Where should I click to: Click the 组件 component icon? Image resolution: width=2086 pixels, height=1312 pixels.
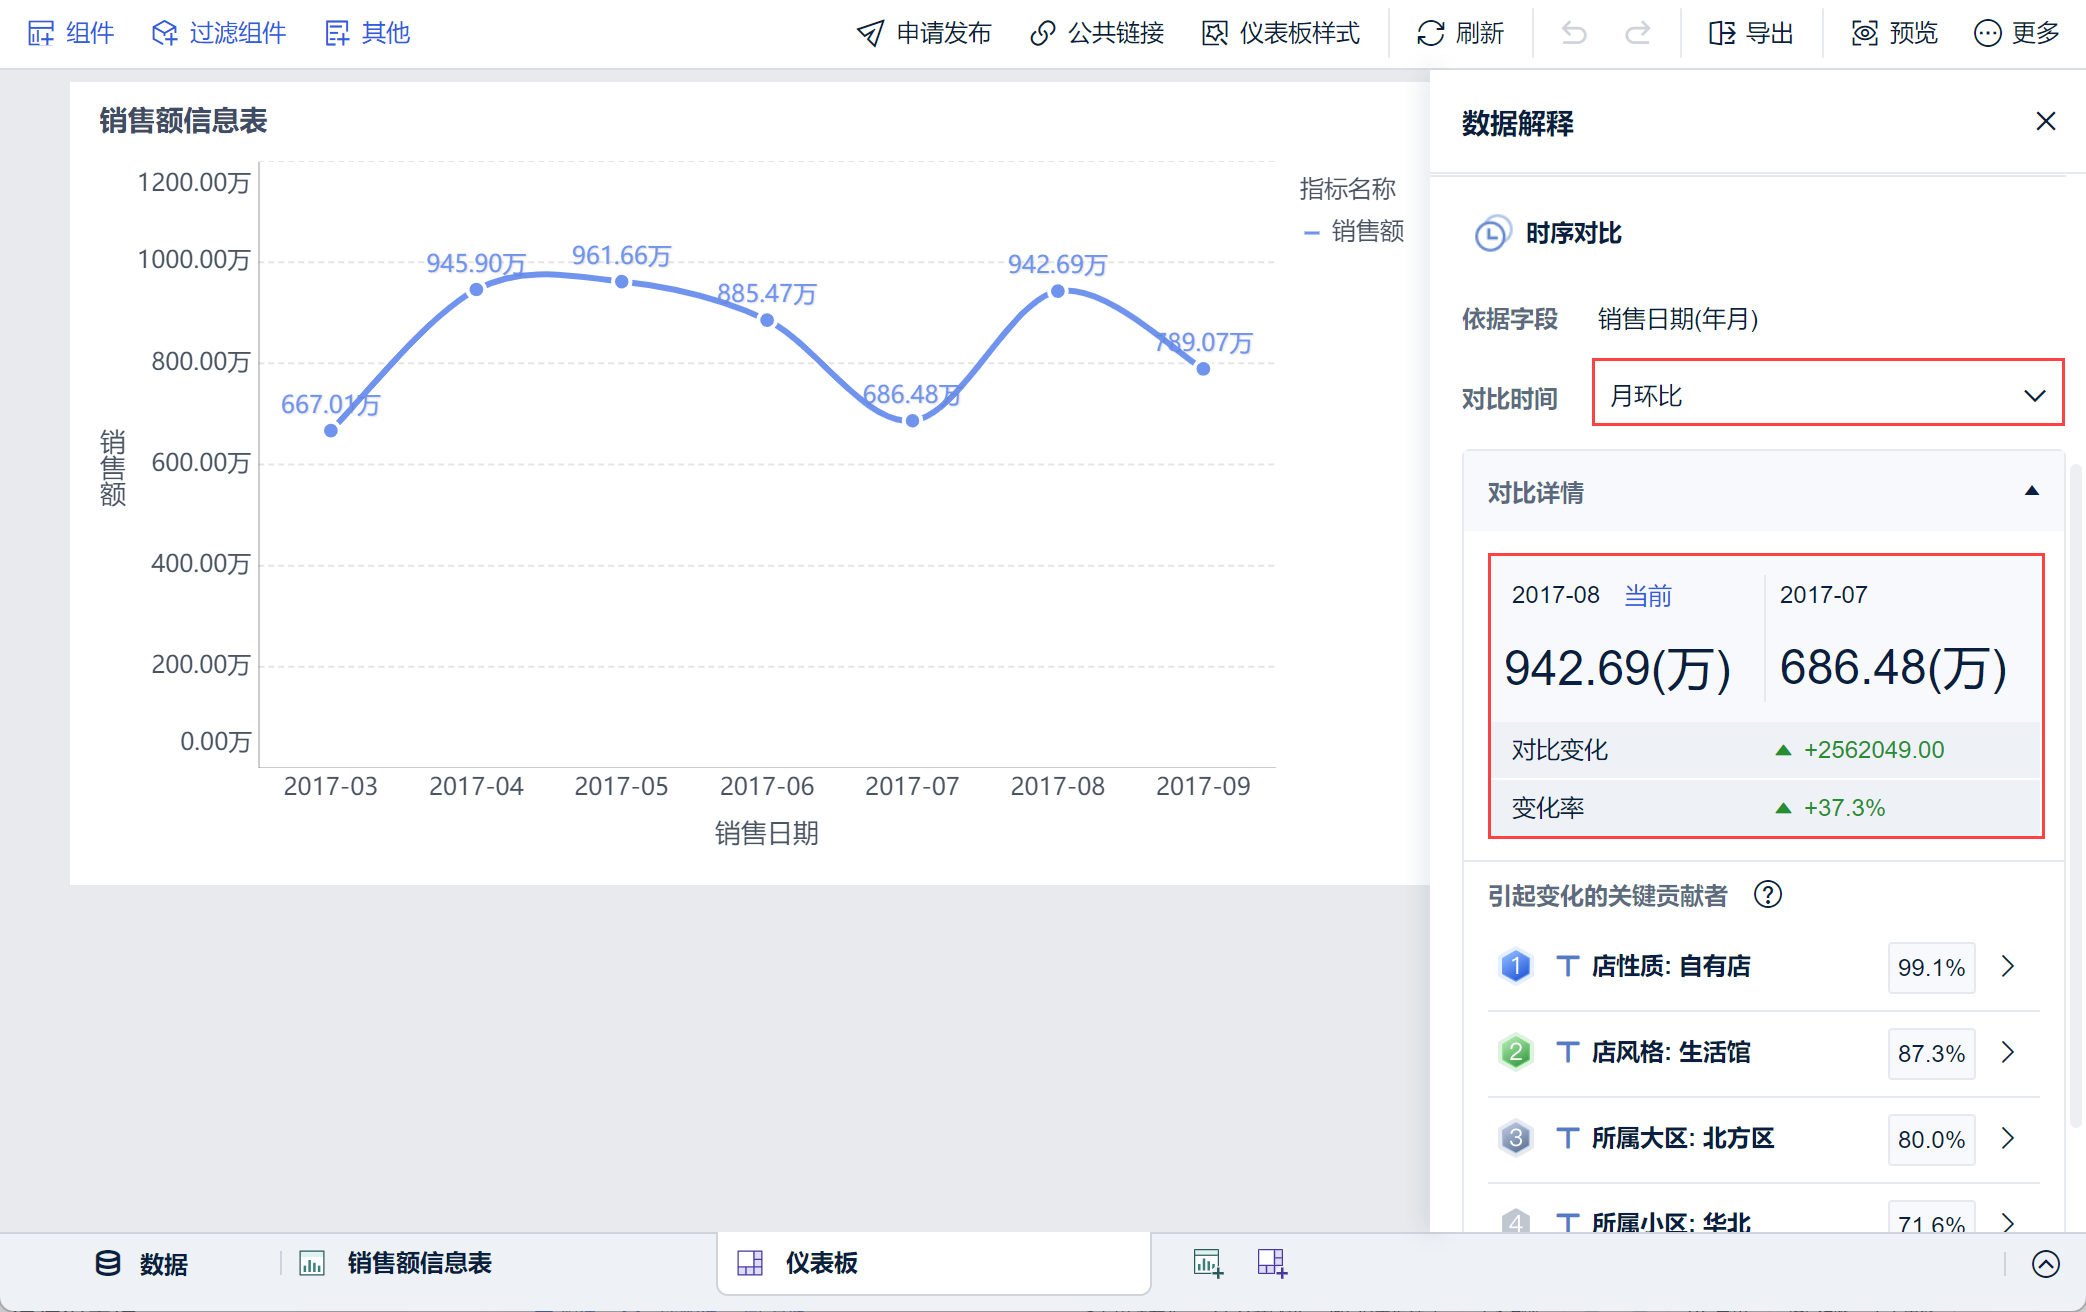click(x=41, y=34)
